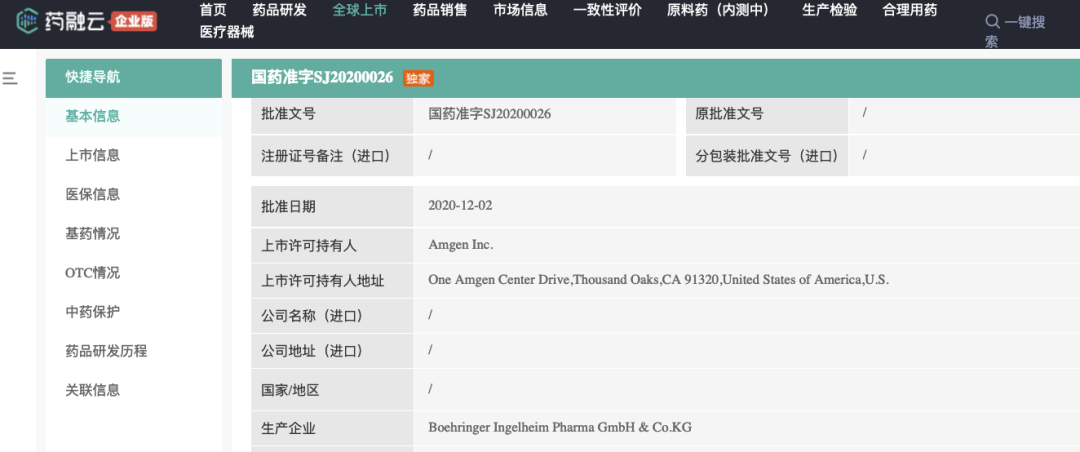This screenshot has width=1080, height=452.
Task: Select 中药保护 in quick navigation
Action: 92,311
